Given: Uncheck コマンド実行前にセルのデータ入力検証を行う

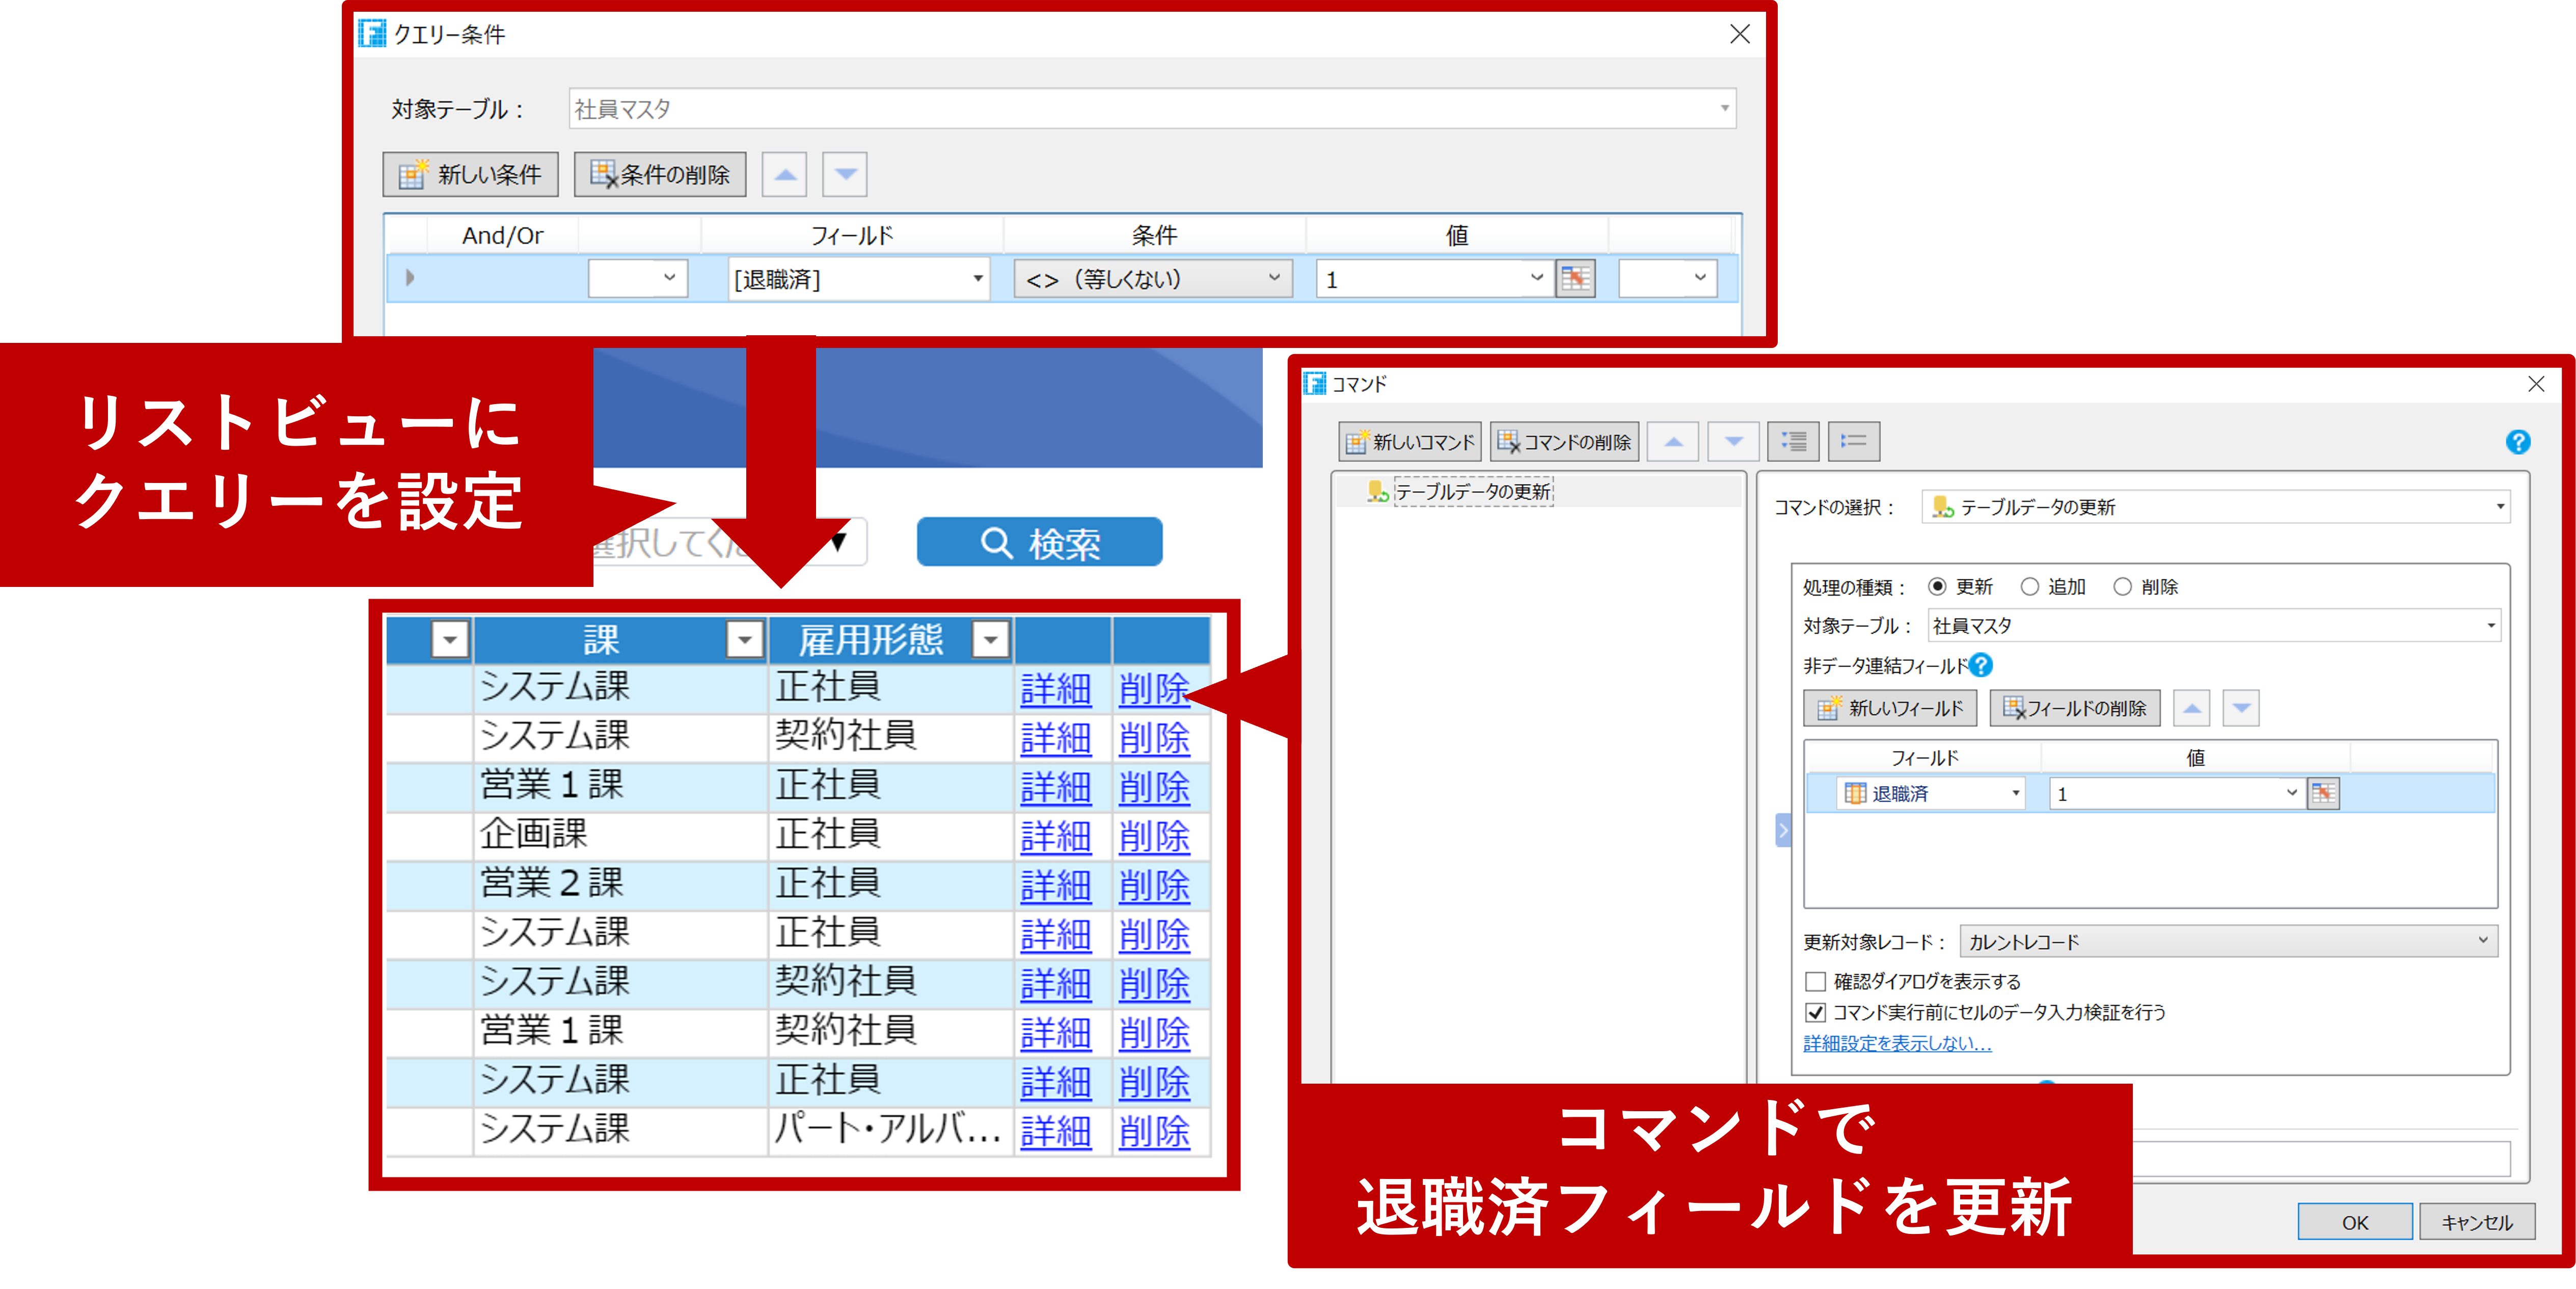Looking at the screenshot, I should [1816, 1012].
